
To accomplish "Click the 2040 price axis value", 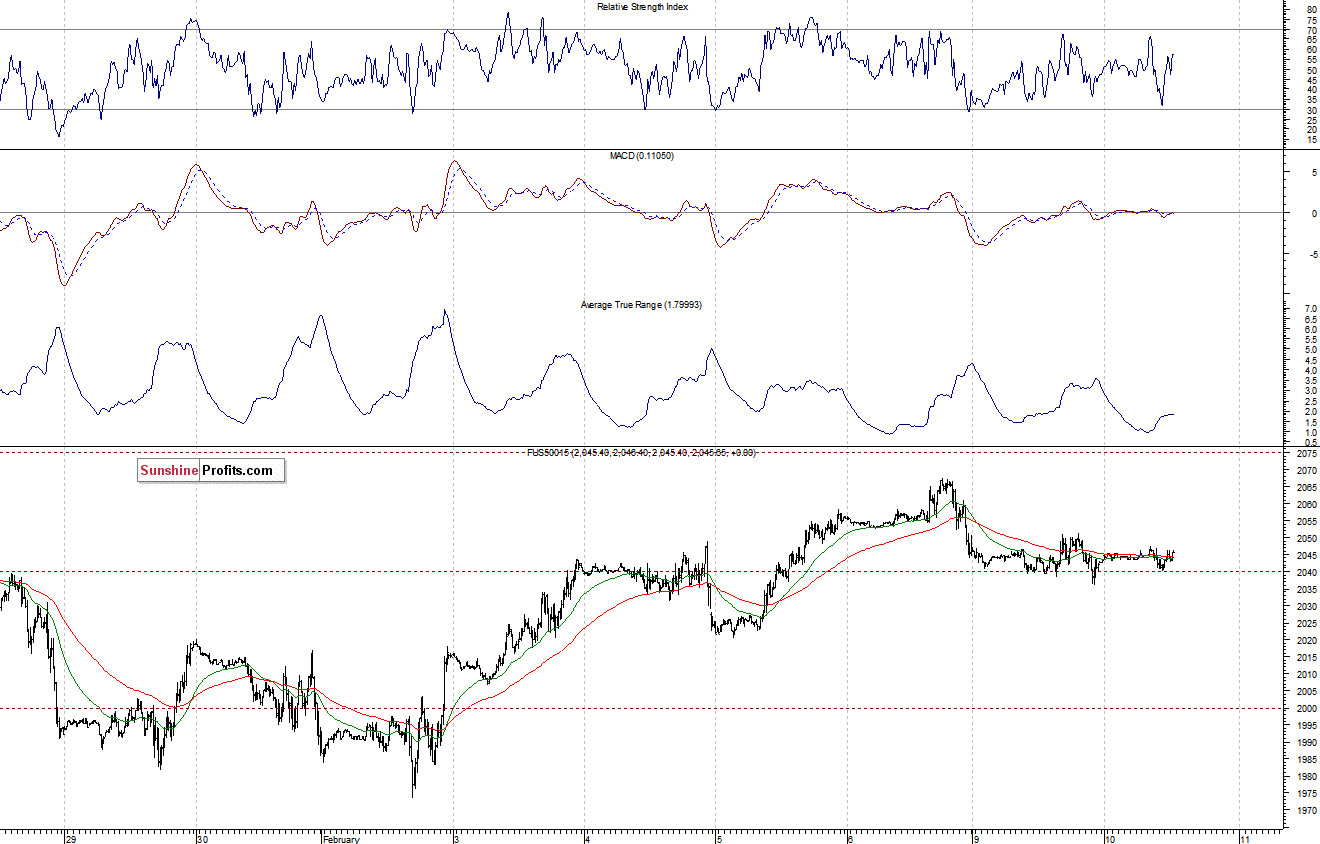I will point(1305,573).
